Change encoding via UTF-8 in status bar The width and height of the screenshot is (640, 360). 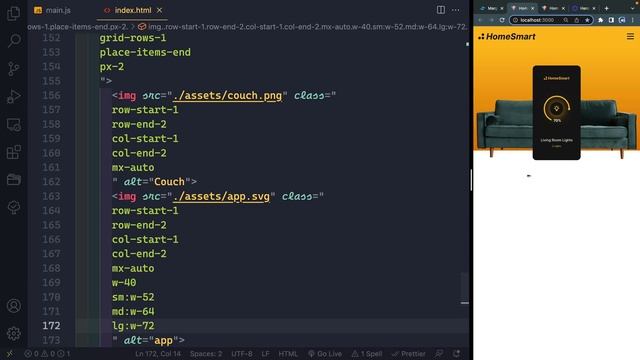click(242, 354)
